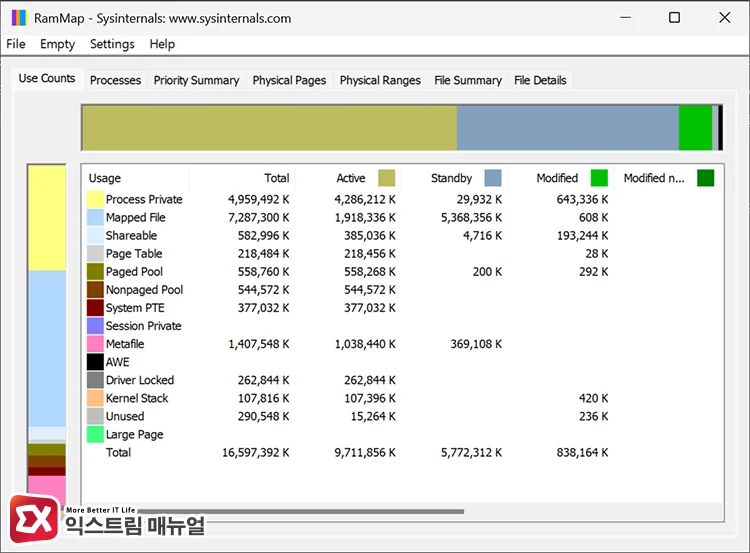
Task: Click the Process Private Modified 643,336 K
Action: [x=582, y=199]
